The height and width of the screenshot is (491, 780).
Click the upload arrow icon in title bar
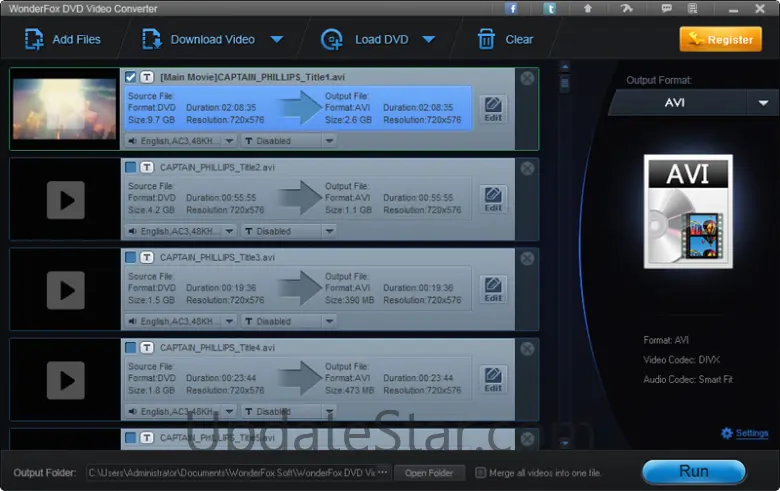coord(588,8)
